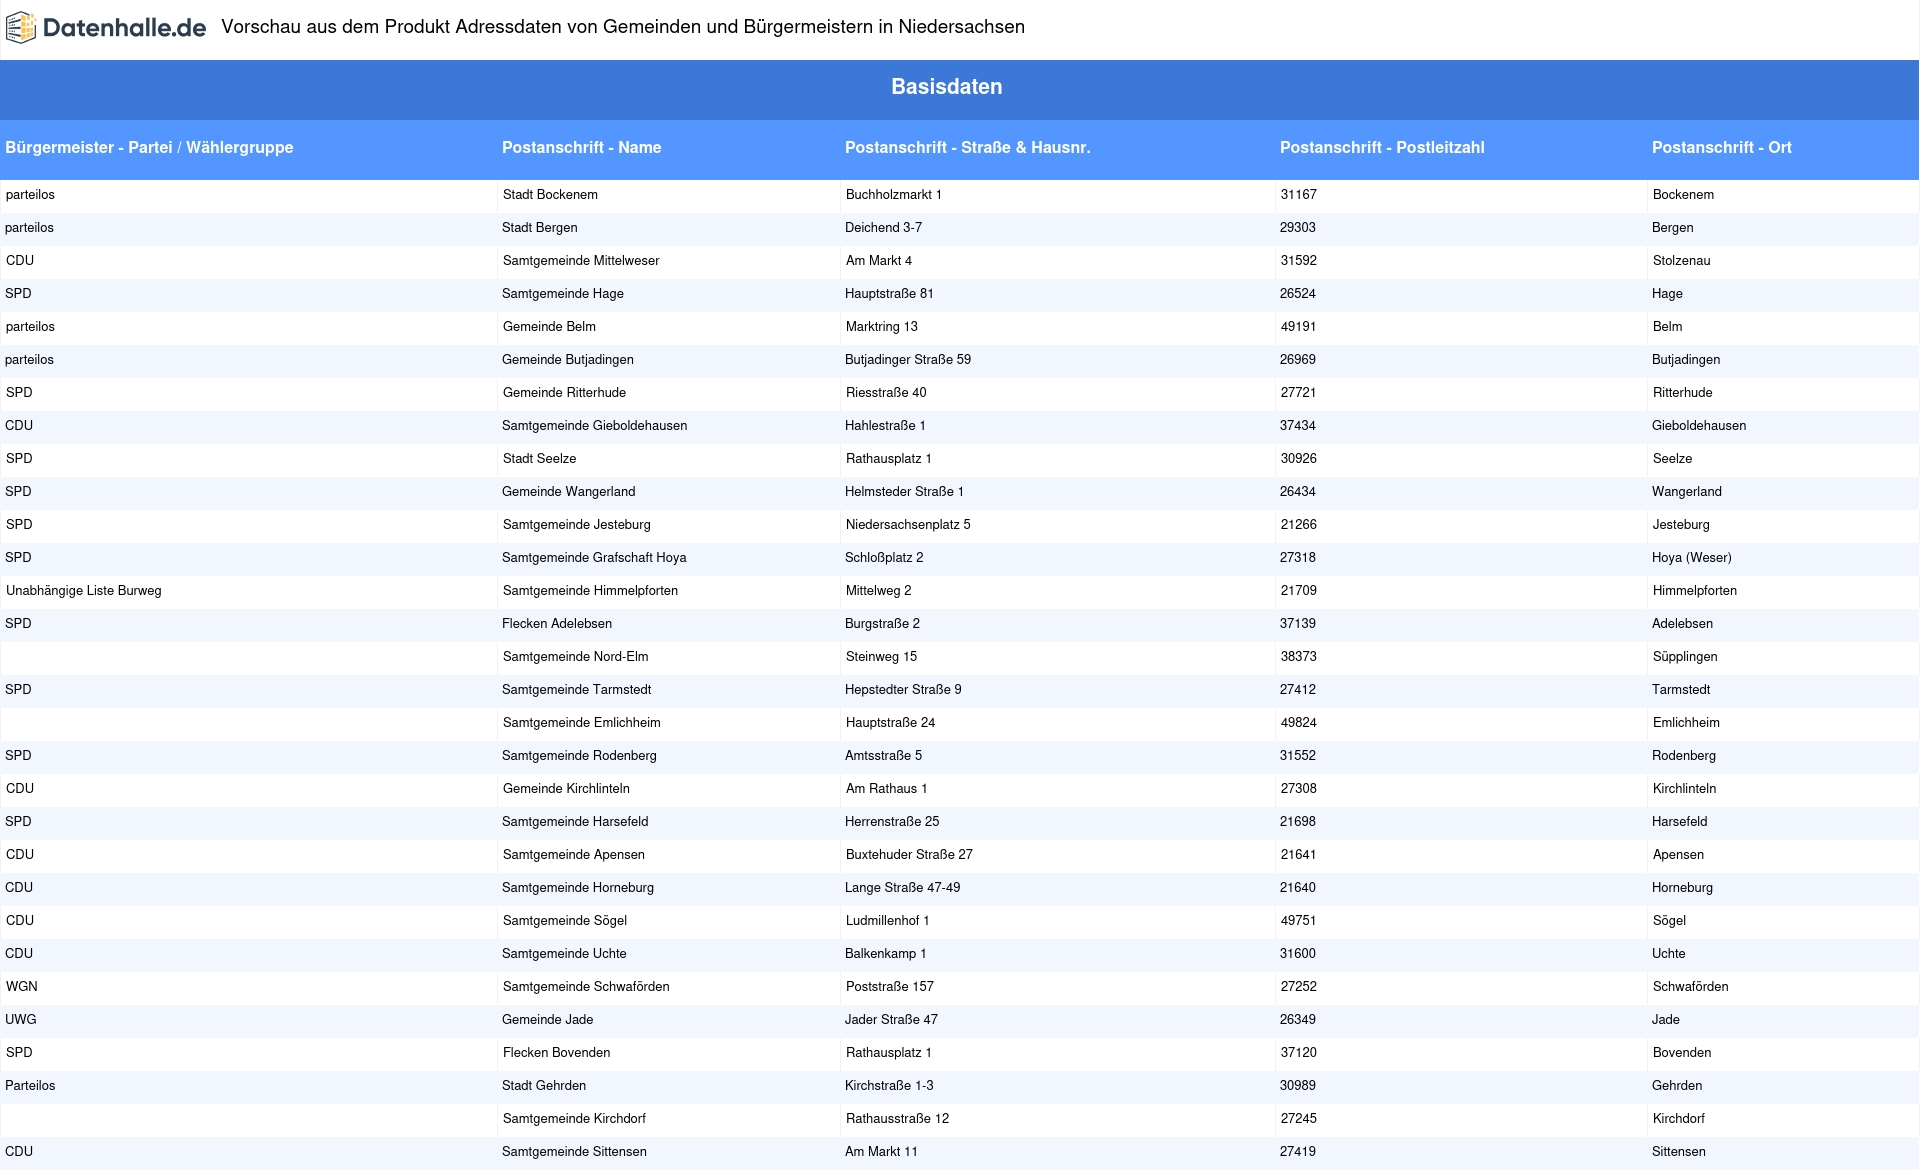Screen dimensions: 1920x1170
Task: Select Samtgemeinde Apensen
Action: pos(574,855)
